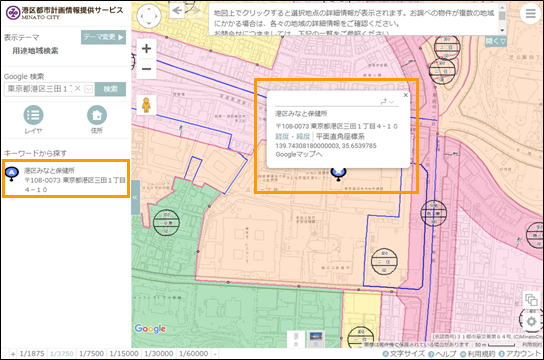Screen dimensions: 544x360
Task: Set map scale to 1/1875
Action: (x=32, y=354)
